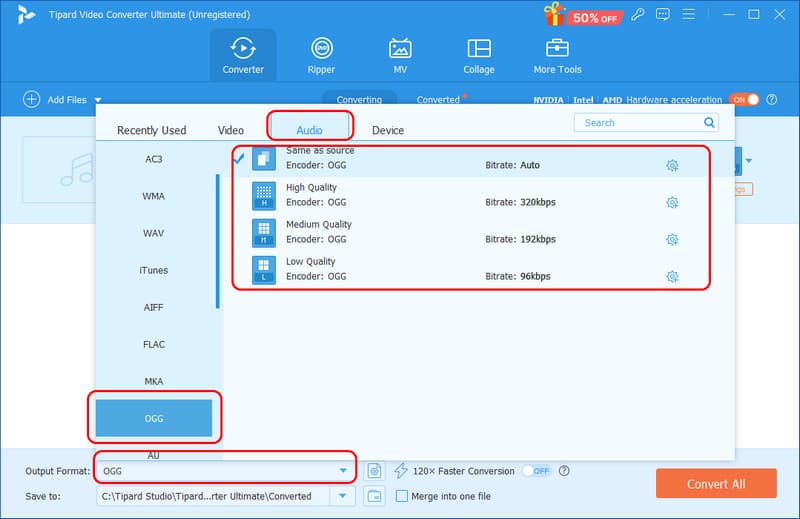Click the Convert All button
800x519 pixels.
716,483
